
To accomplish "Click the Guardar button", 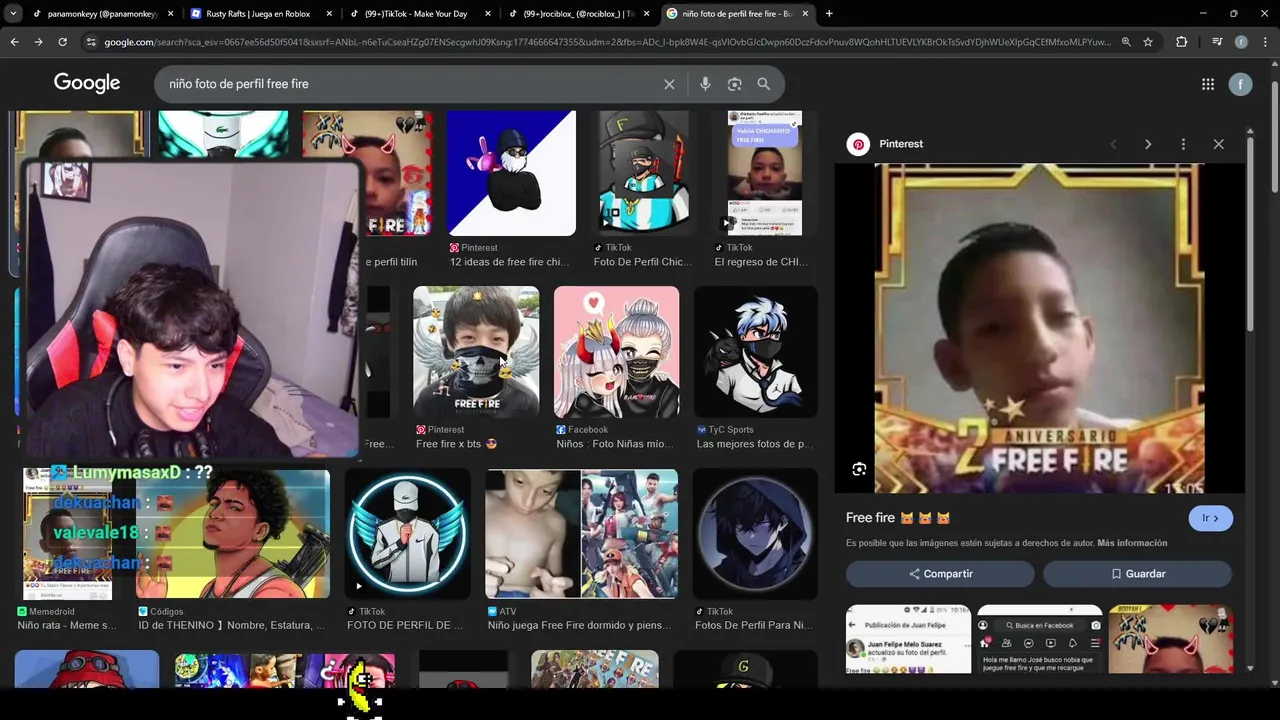I will point(1138,574).
